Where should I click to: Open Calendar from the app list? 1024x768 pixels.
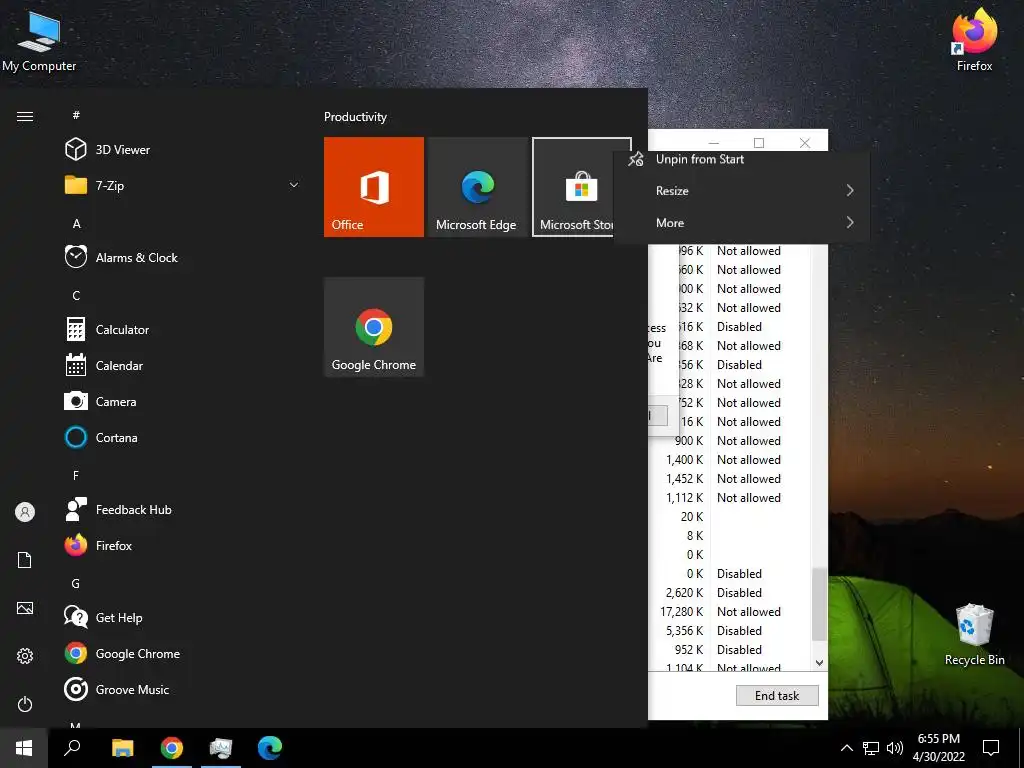click(x=180, y=366)
